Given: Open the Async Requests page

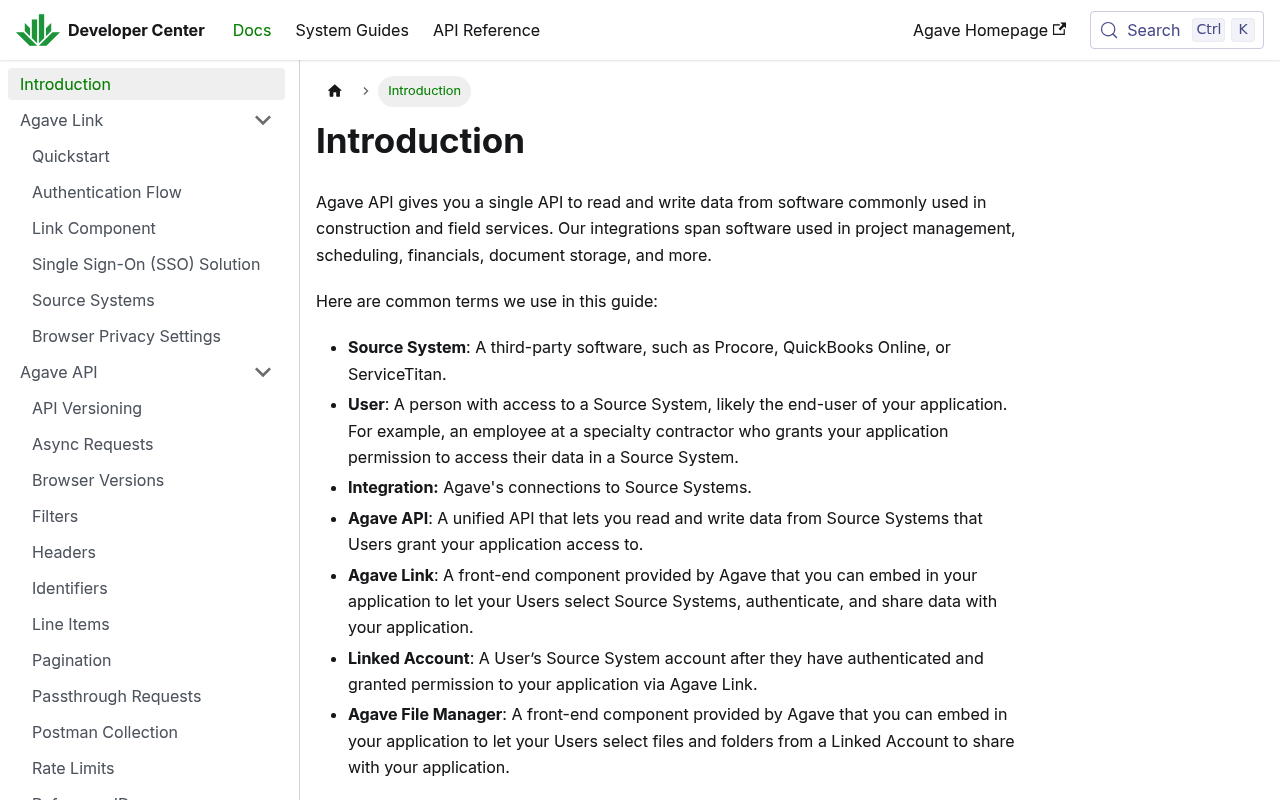Looking at the screenshot, I should coord(152,444).
